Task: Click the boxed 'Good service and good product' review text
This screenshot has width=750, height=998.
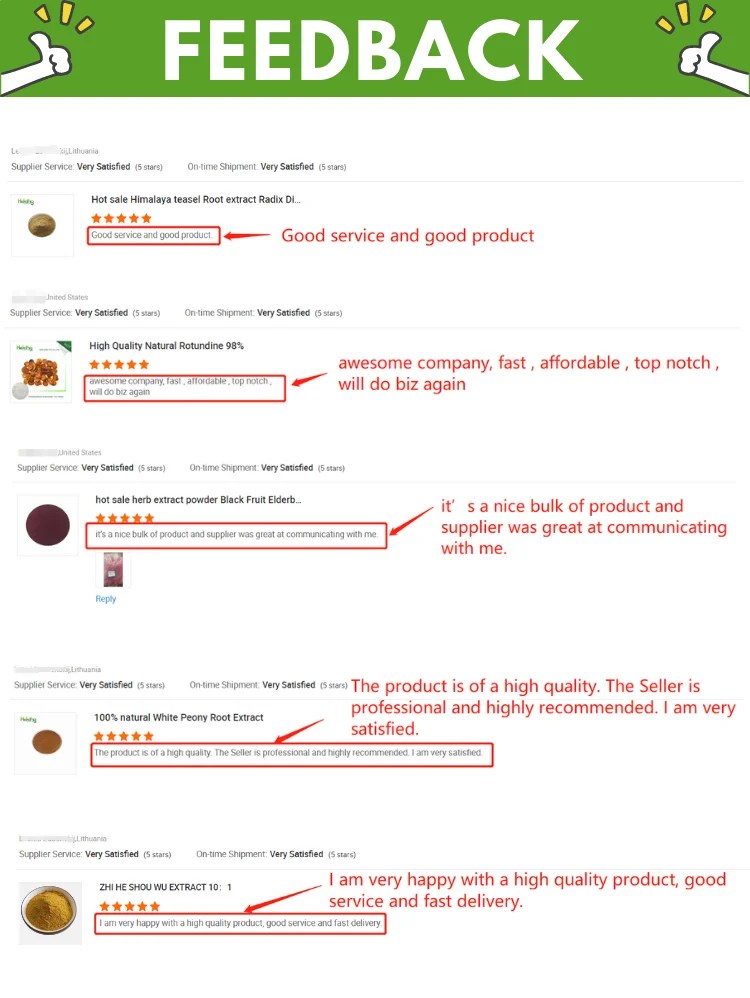Action: coord(152,236)
